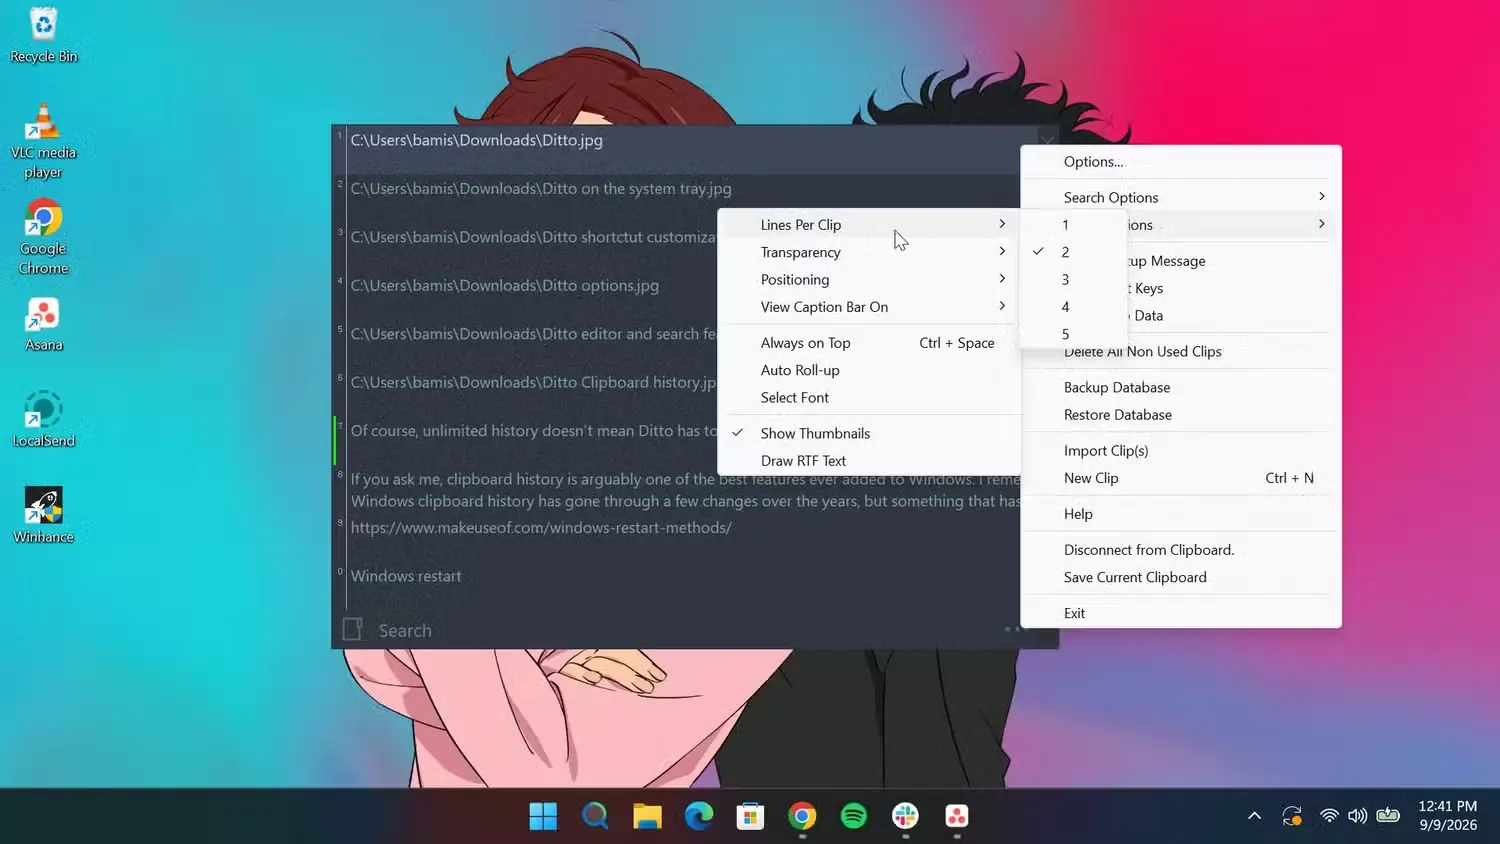Open Spotify from the taskbar
The width and height of the screenshot is (1500, 844).
pos(854,816)
